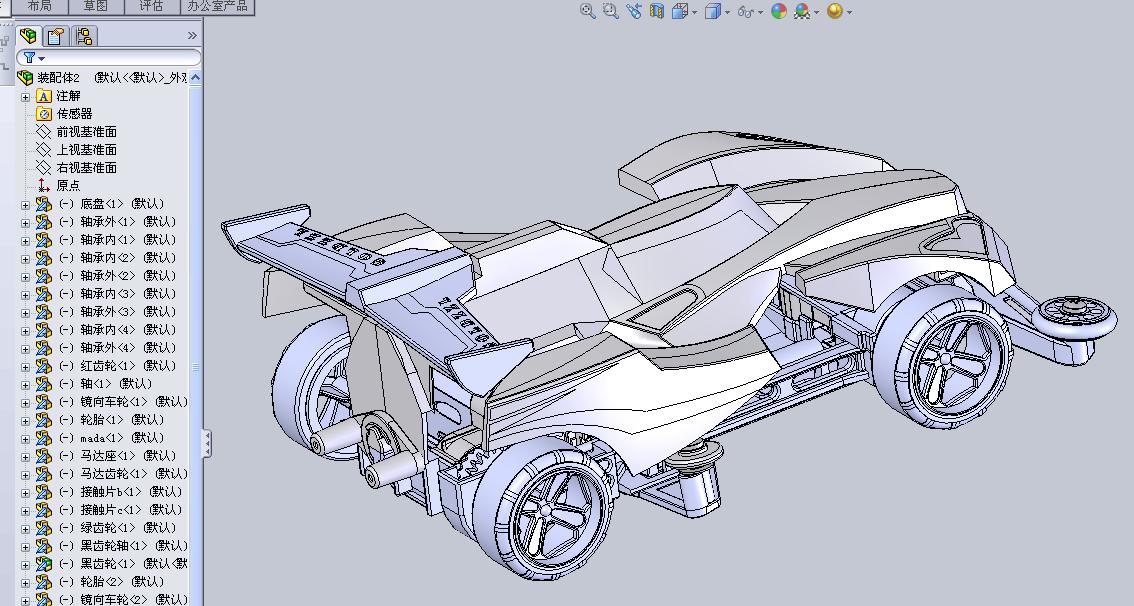Expand the 轴承外<1> component
1134x606 pixels.
tap(25, 223)
